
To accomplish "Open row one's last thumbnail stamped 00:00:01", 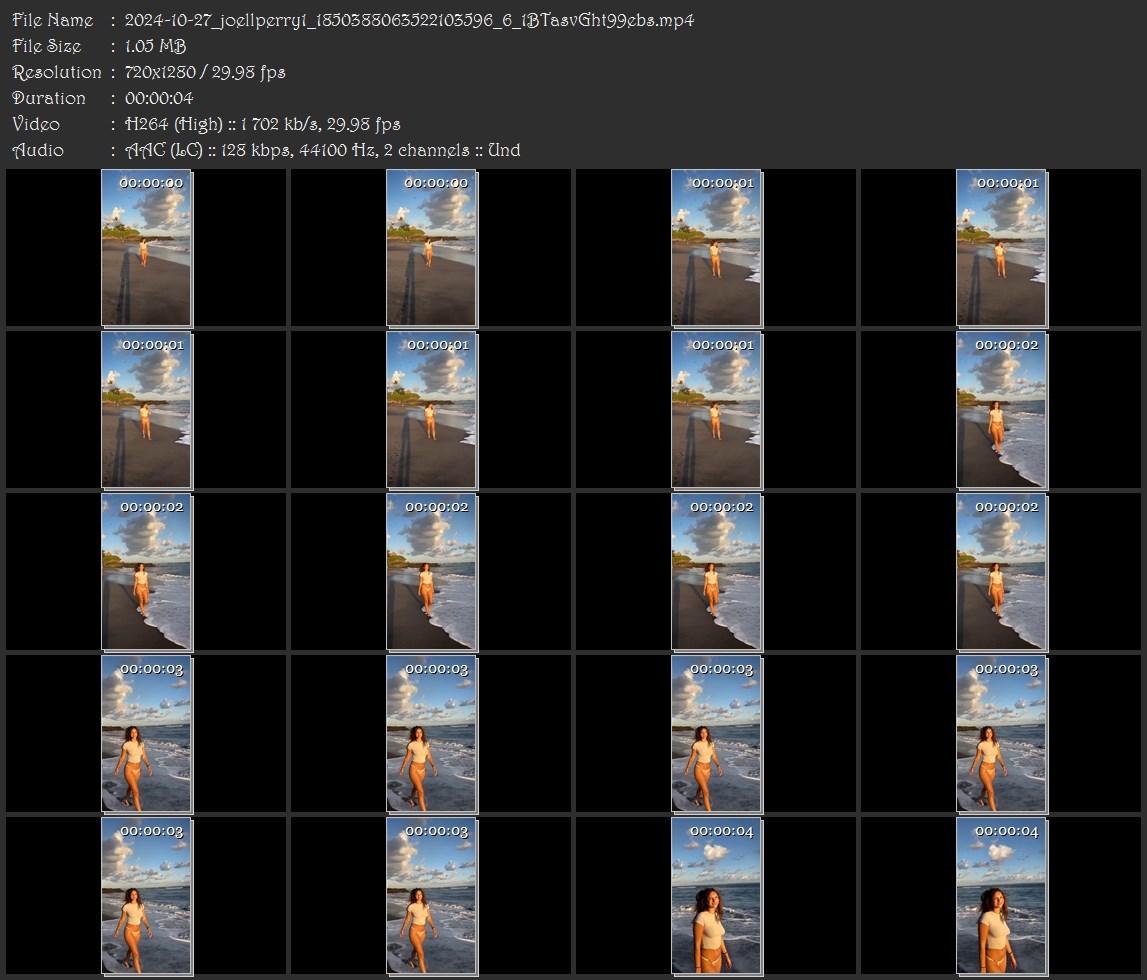I will (x=1001, y=248).
